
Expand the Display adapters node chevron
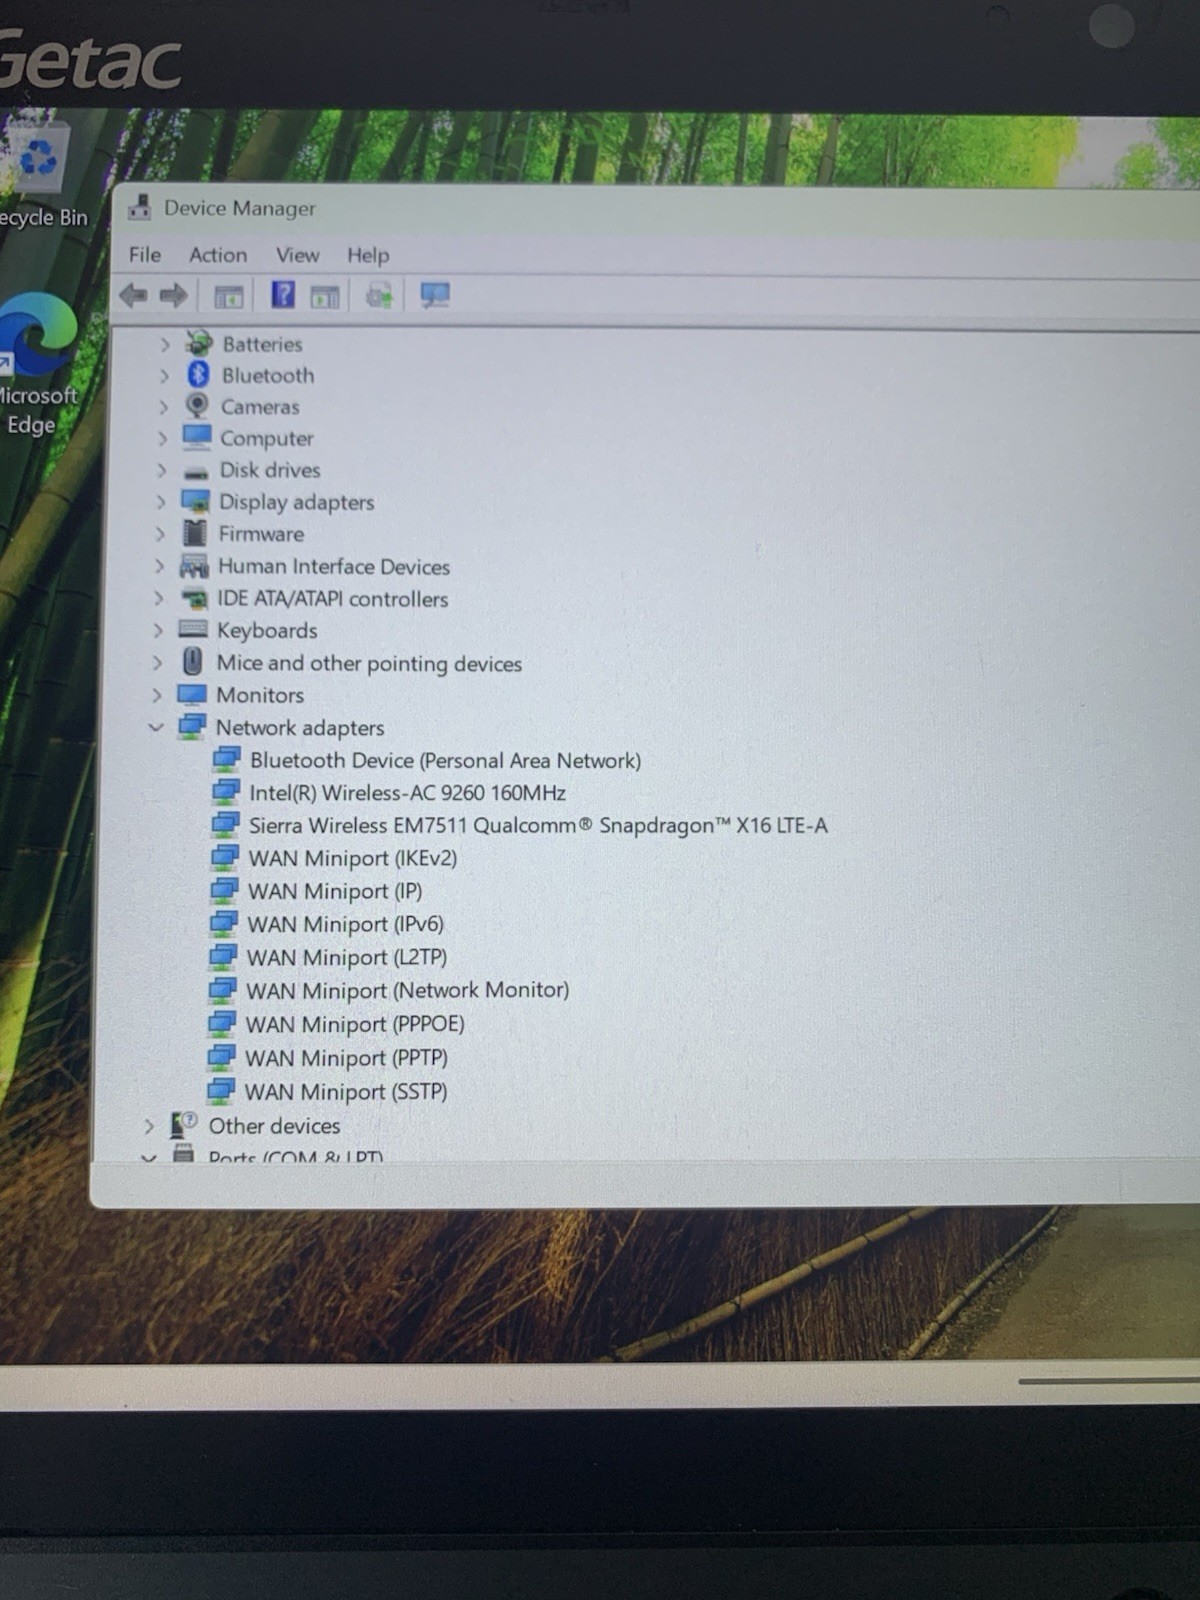(x=160, y=502)
